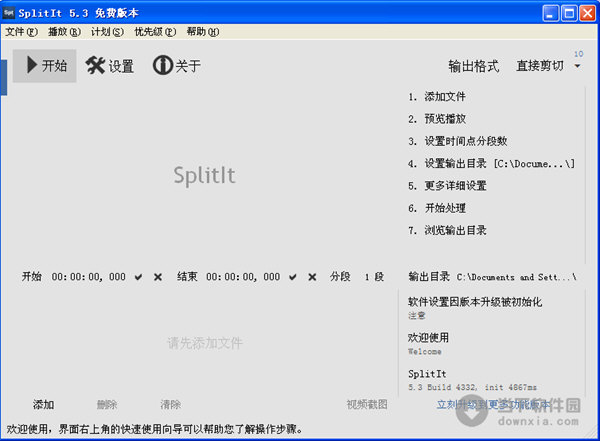600x441 pixels.
Task: Click the 清除 button at bottom
Action: pyautogui.click(x=170, y=405)
